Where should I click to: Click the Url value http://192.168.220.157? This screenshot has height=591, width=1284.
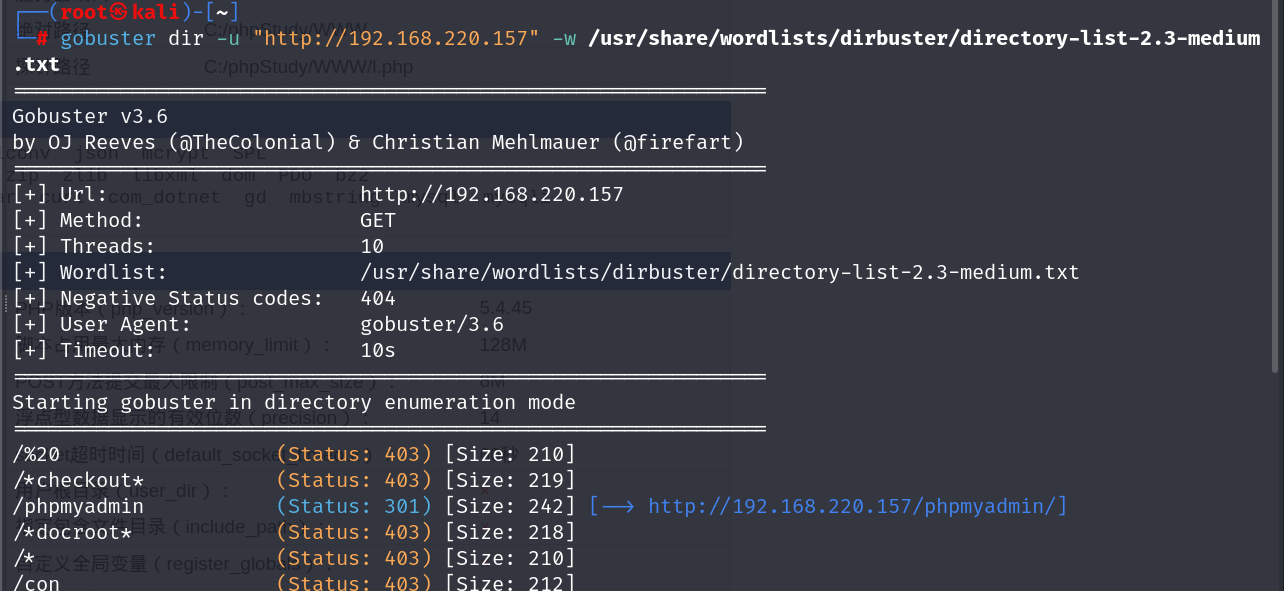pyautogui.click(x=491, y=194)
